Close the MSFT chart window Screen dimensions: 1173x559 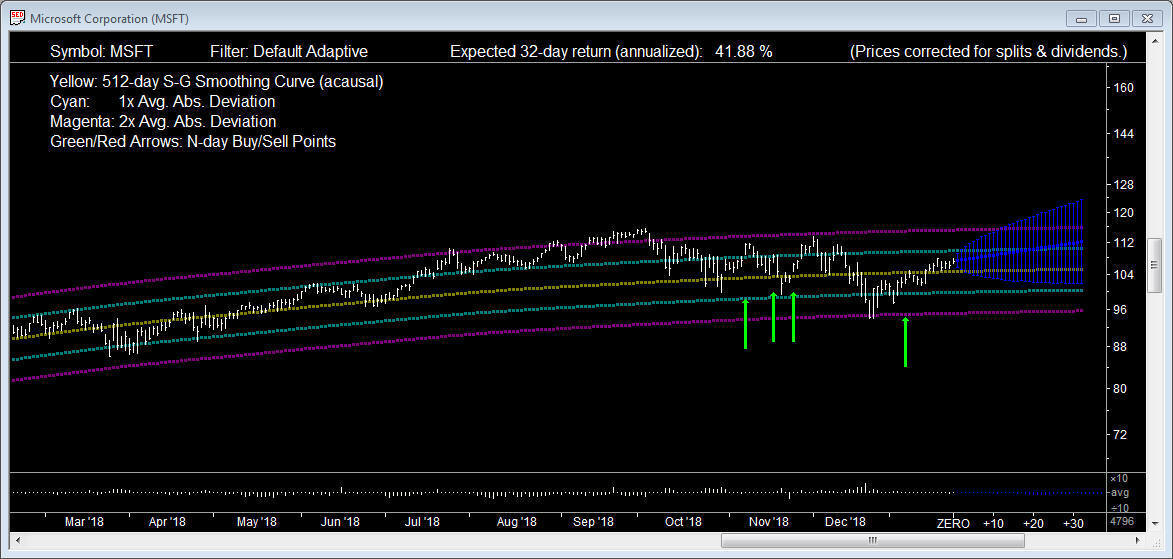pyautogui.click(x=1146, y=17)
